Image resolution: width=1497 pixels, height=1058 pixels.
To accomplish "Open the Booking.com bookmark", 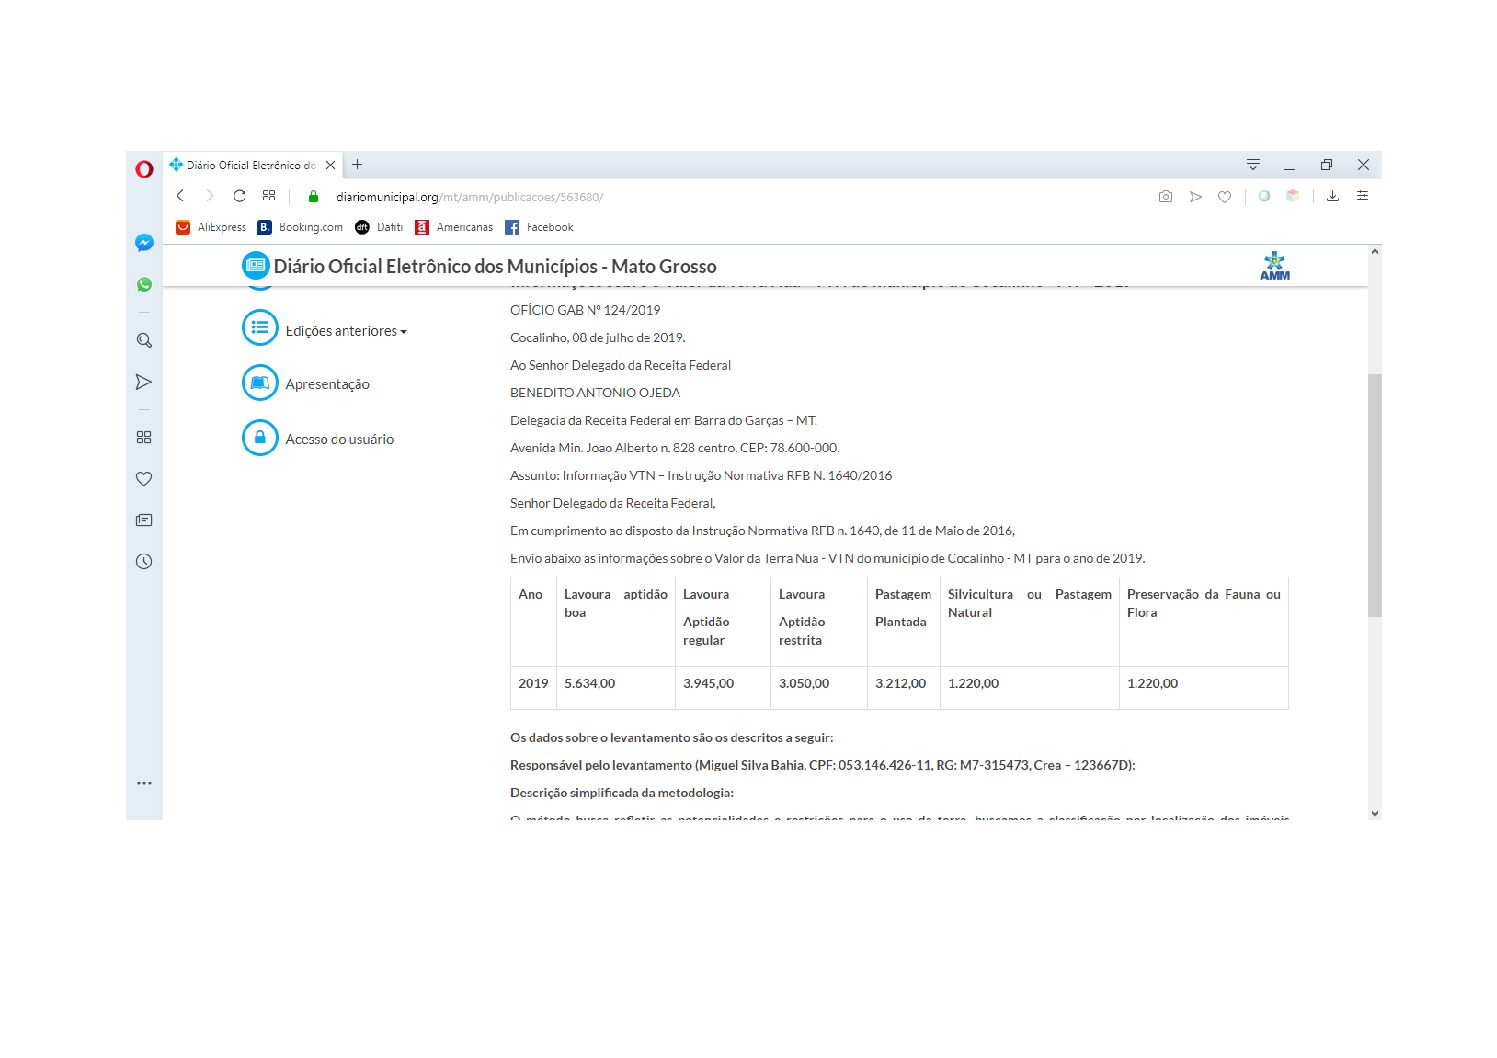I will pos(300,228).
